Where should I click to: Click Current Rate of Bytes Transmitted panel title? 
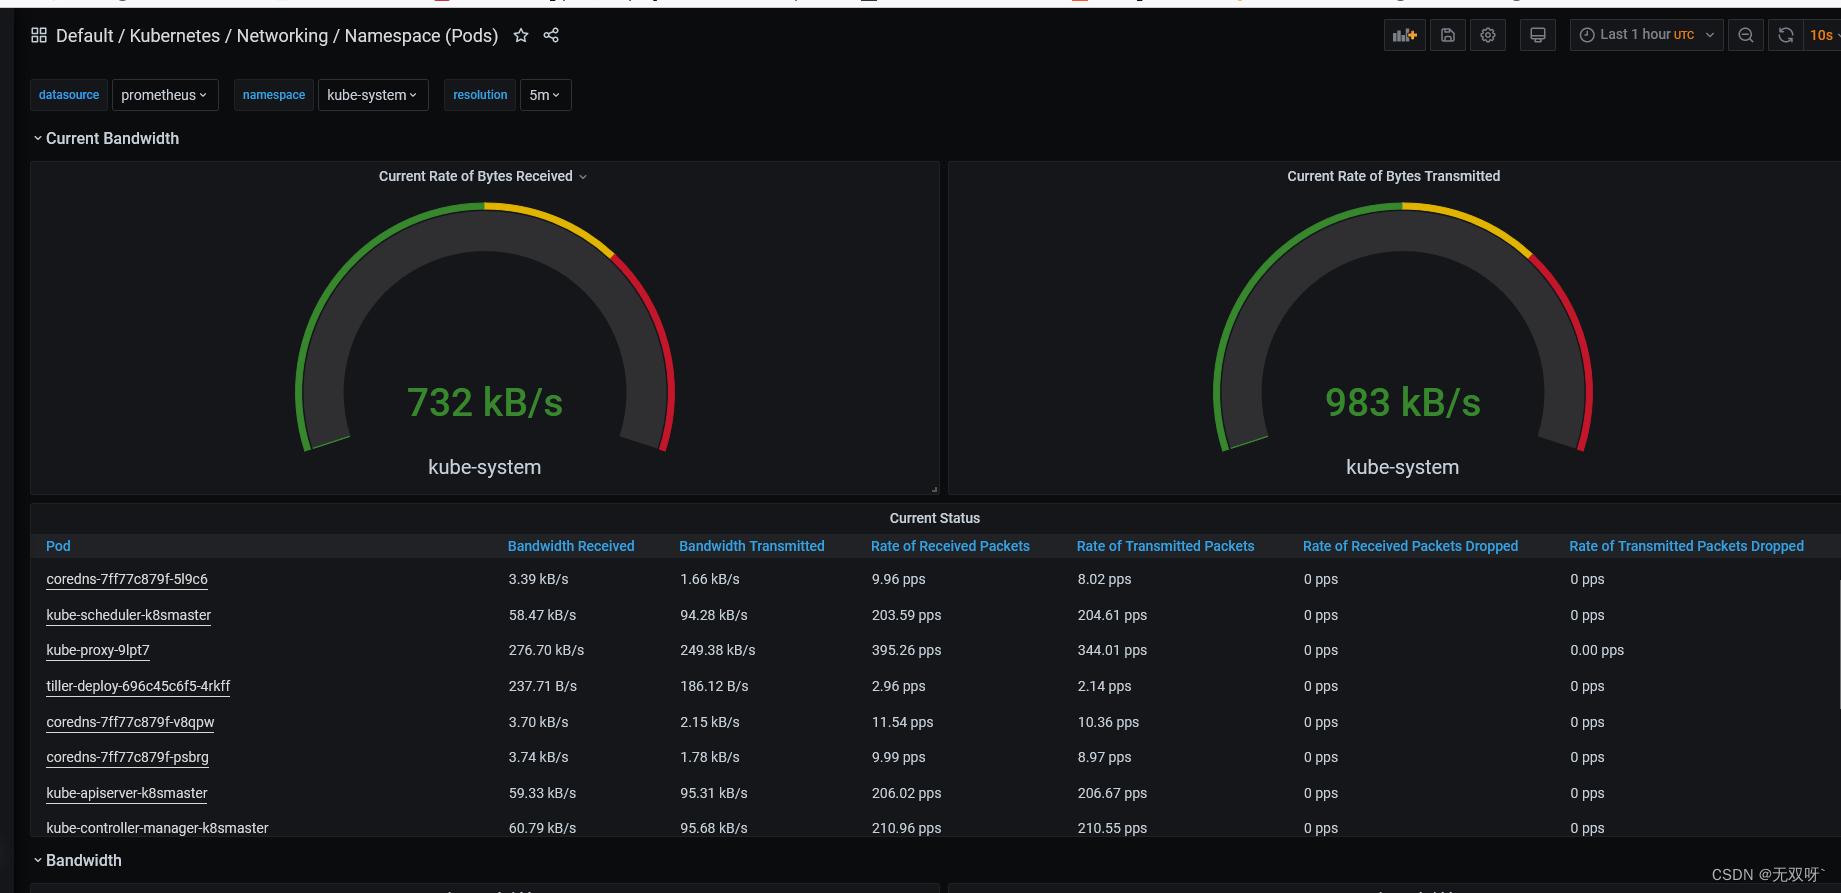coord(1393,176)
